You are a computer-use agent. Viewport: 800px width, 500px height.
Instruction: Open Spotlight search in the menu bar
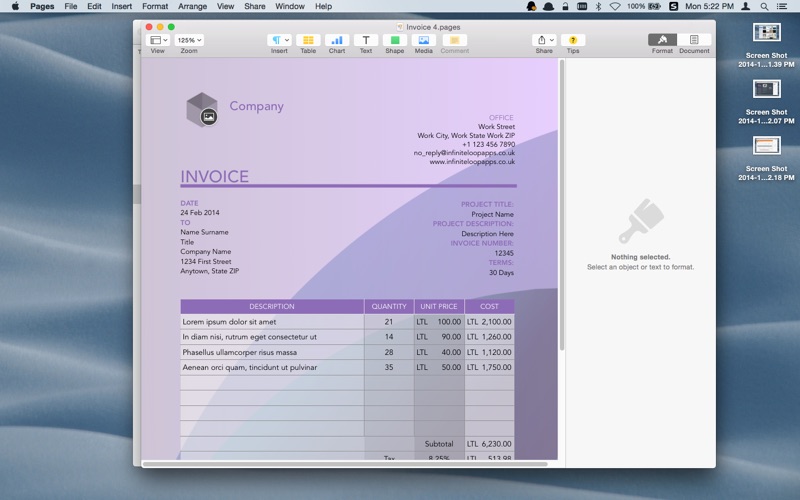(x=764, y=6)
